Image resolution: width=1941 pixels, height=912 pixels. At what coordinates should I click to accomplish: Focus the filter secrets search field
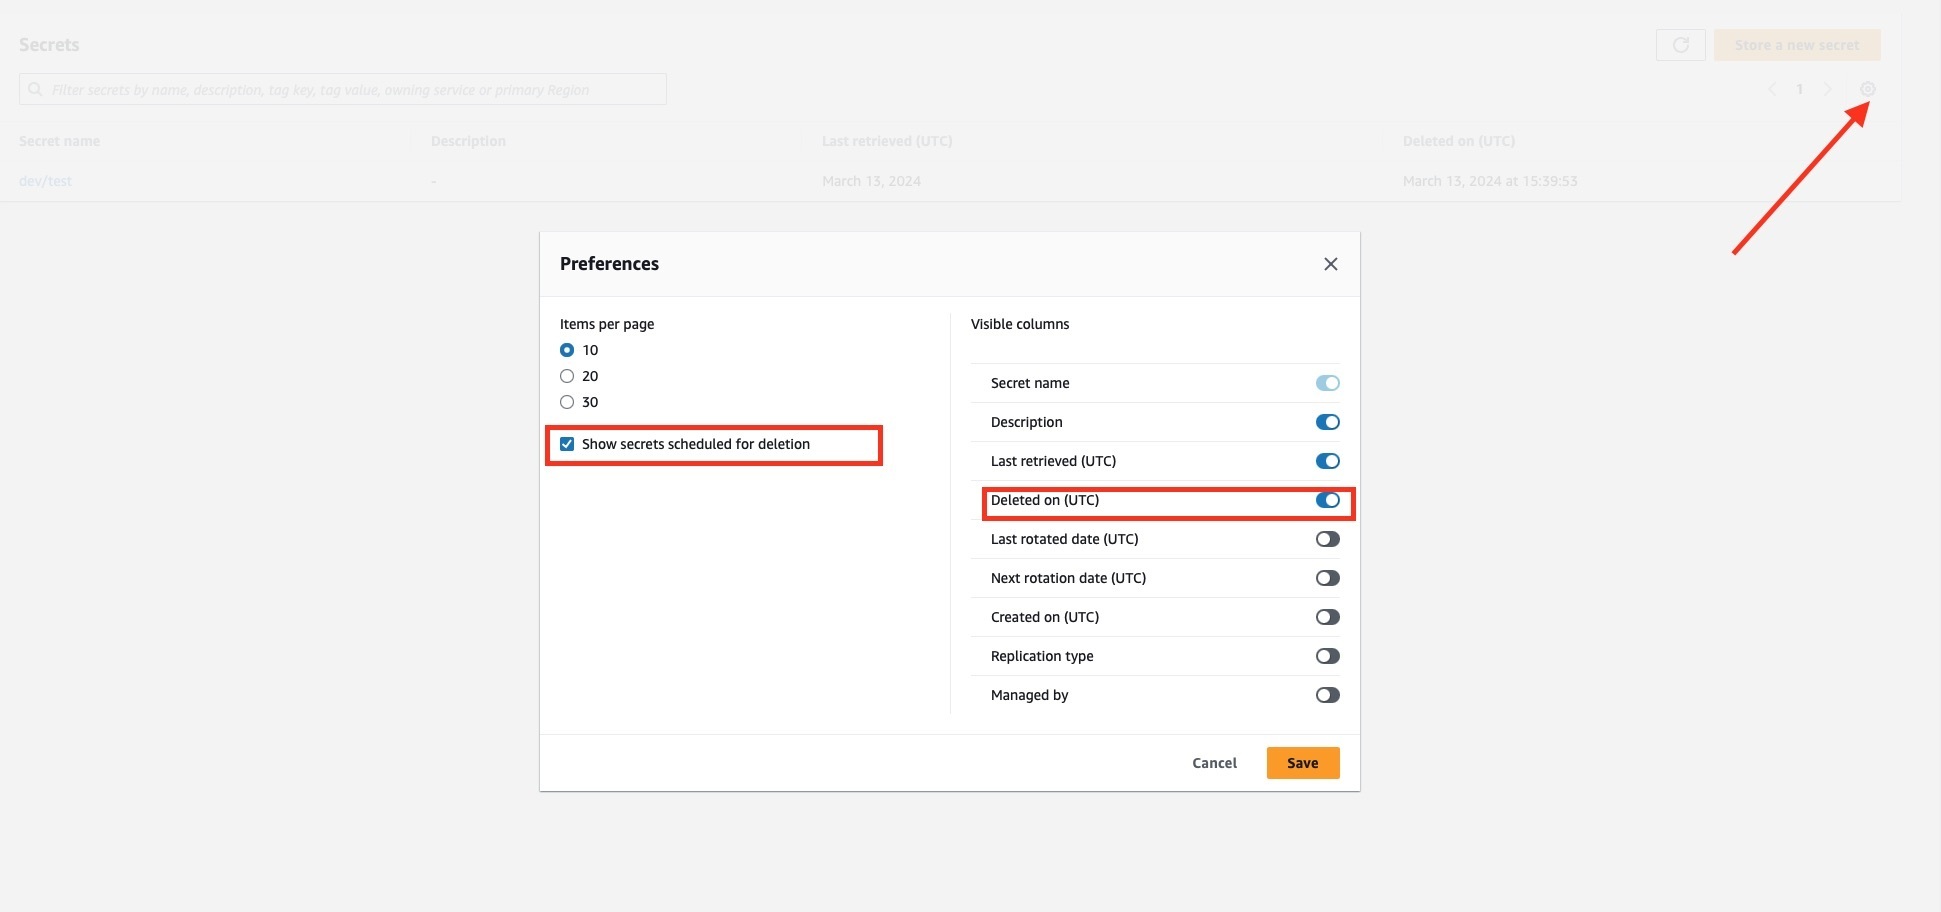coord(343,89)
